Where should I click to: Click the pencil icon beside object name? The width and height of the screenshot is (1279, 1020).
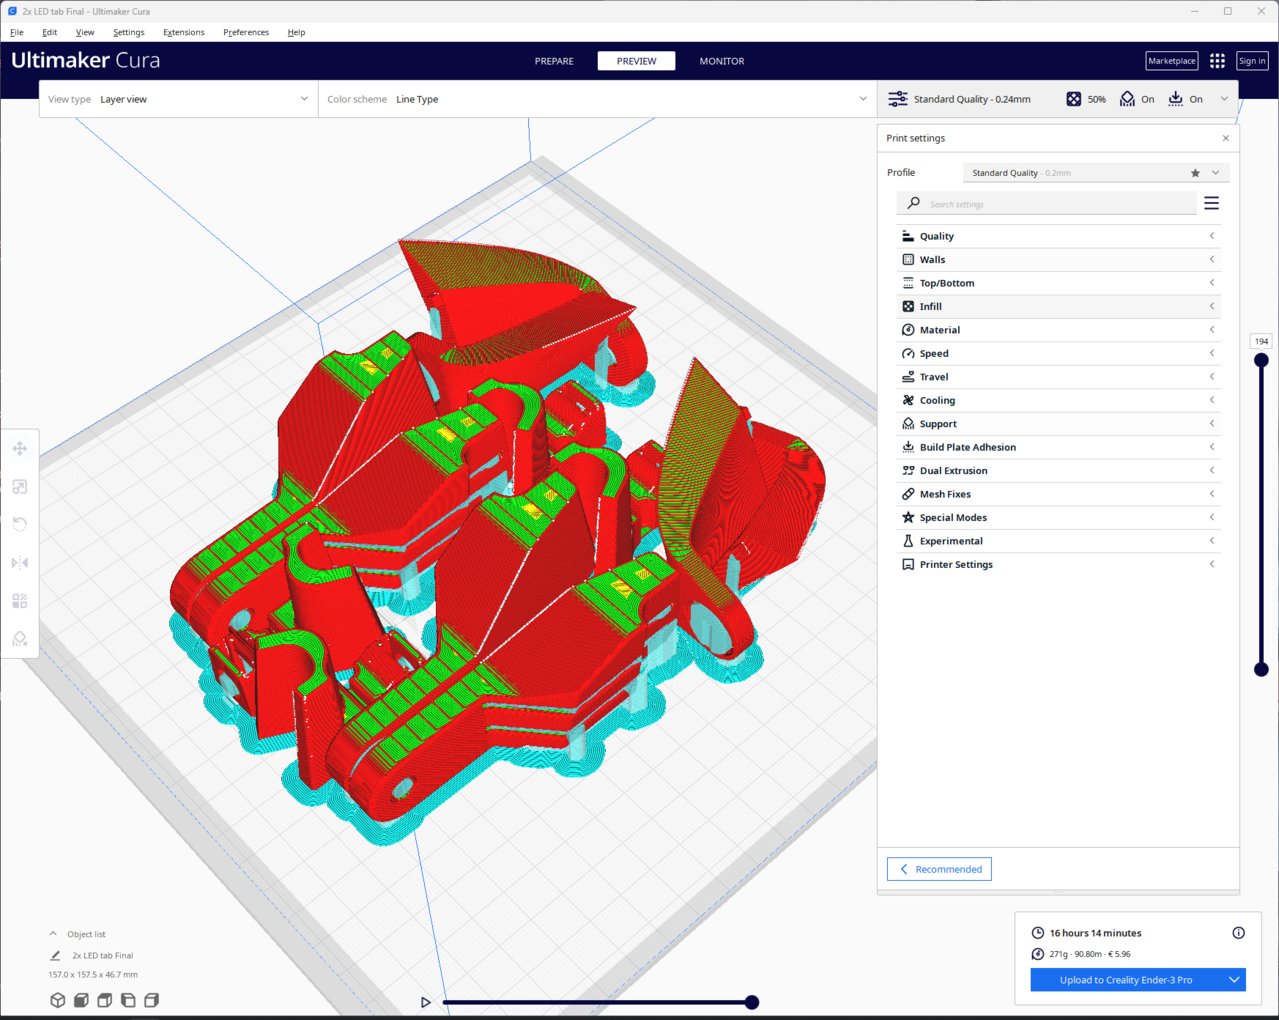[x=55, y=955]
